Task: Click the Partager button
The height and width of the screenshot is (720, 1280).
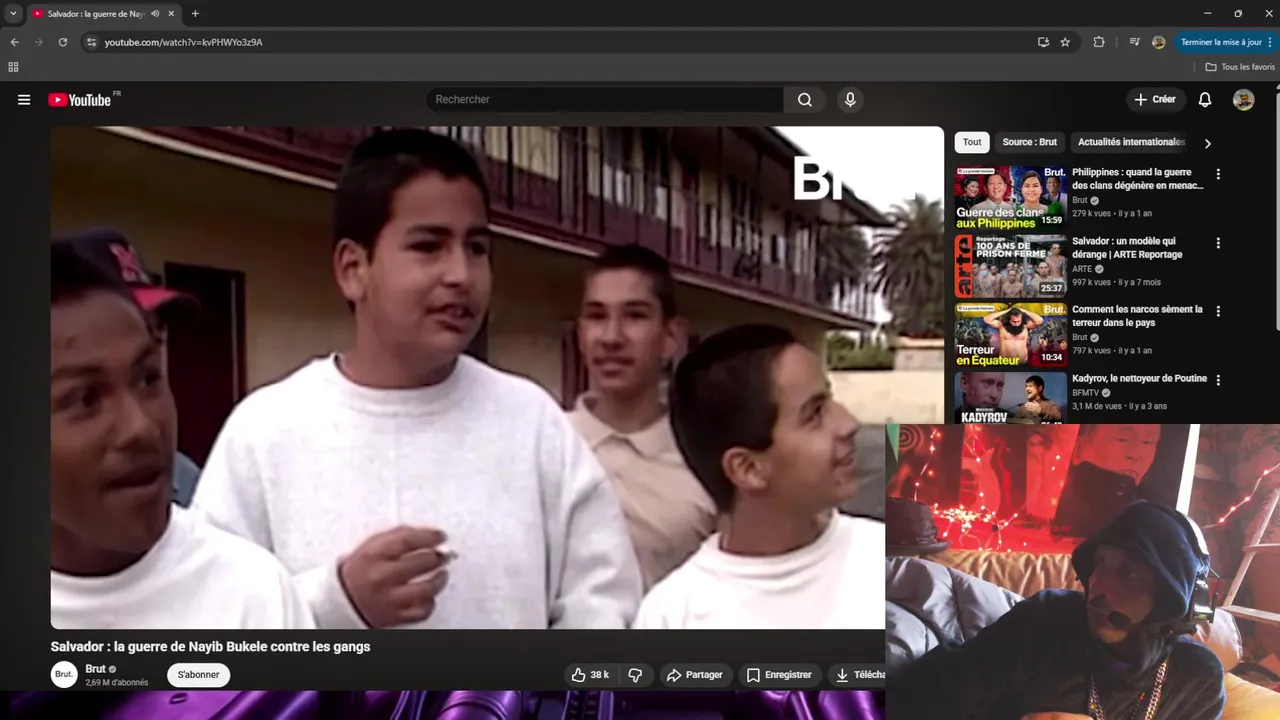Action: [x=694, y=675]
